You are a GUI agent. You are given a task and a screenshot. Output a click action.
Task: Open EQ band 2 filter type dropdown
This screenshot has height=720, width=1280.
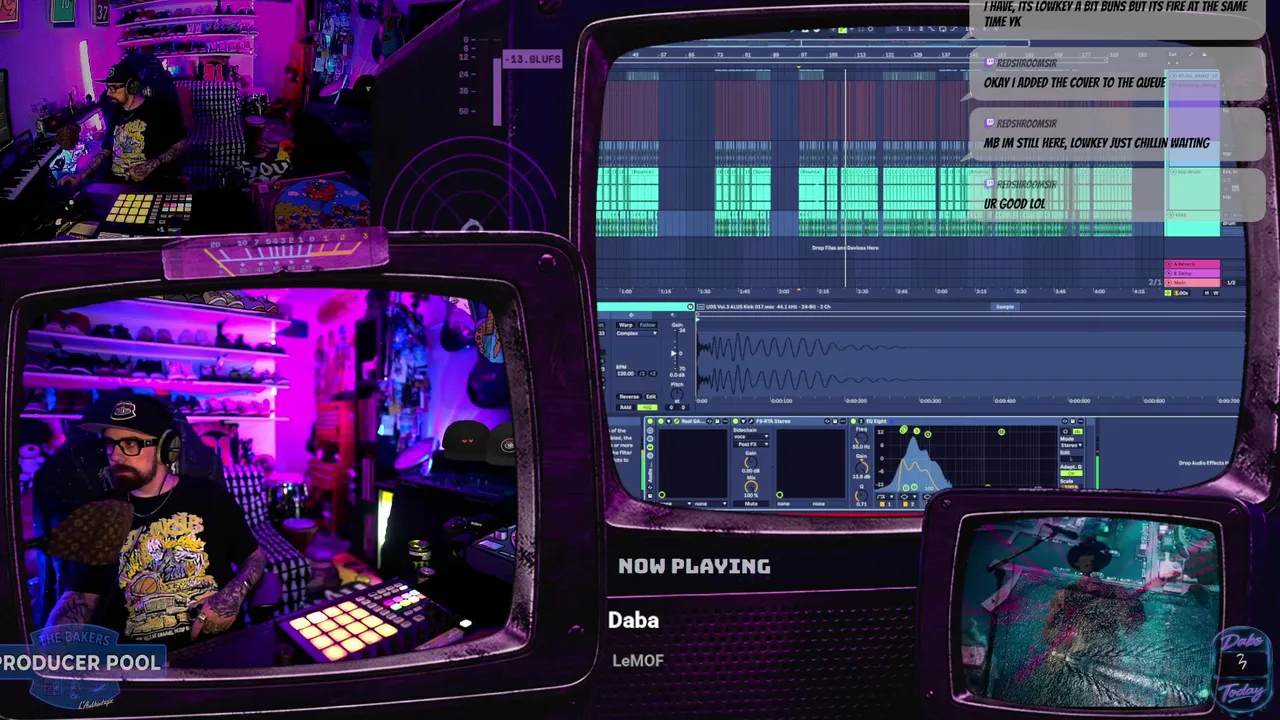(x=908, y=496)
